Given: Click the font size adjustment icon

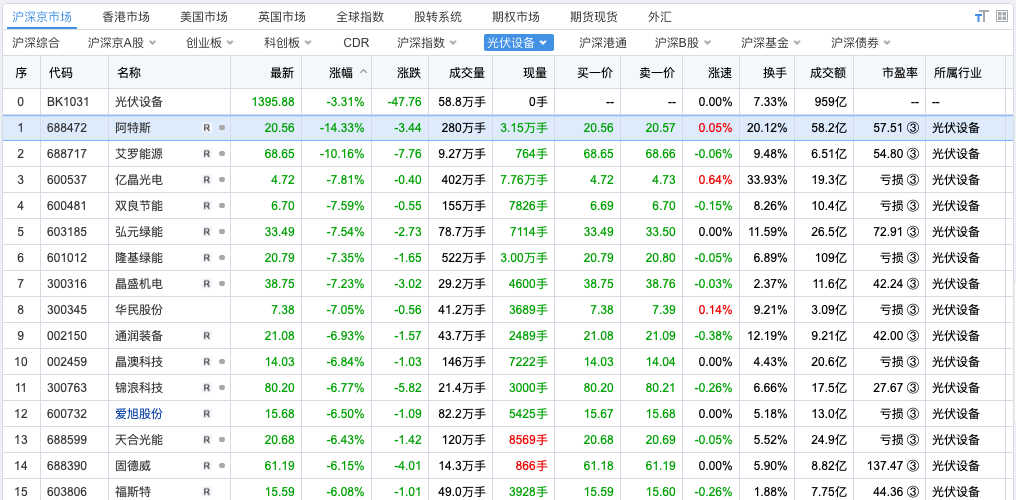Looking at the screenshot, I should 980,17.
